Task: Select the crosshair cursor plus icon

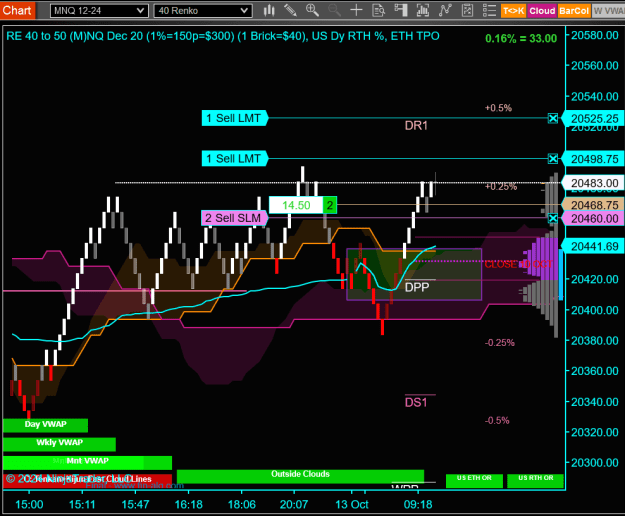Action: pos(356,10)
